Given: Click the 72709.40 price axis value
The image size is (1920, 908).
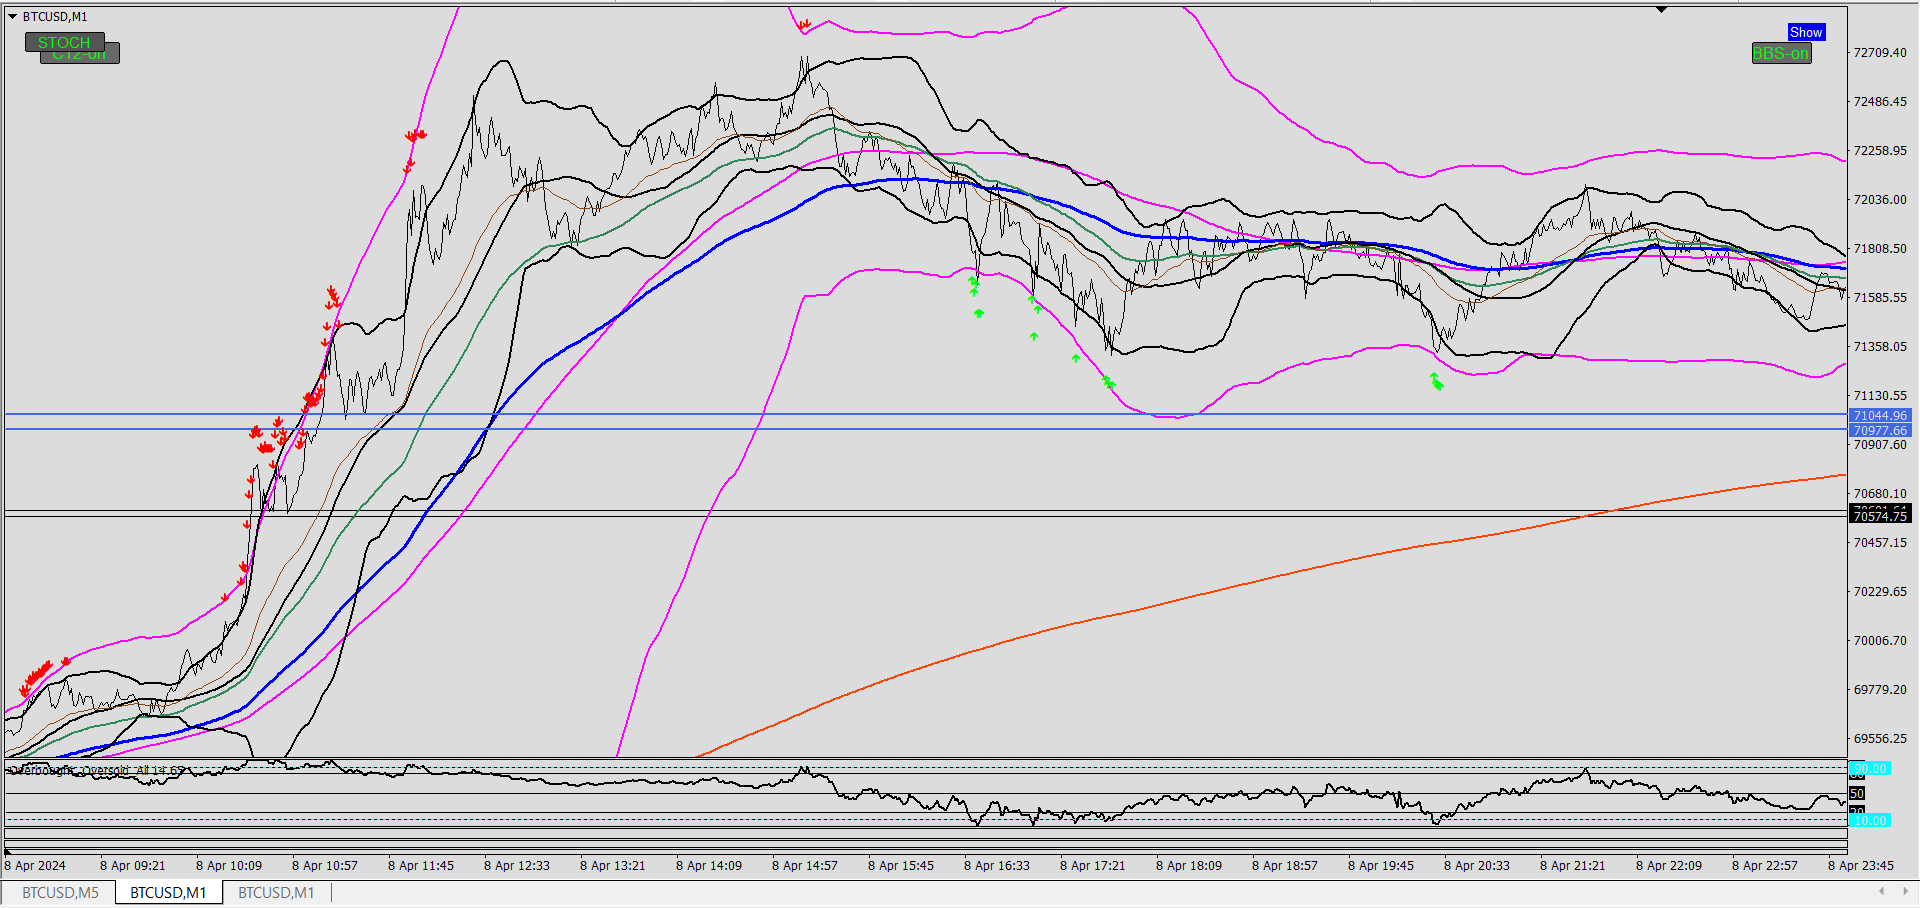Looking at the screenshot, I should [x=1880, y=52].
